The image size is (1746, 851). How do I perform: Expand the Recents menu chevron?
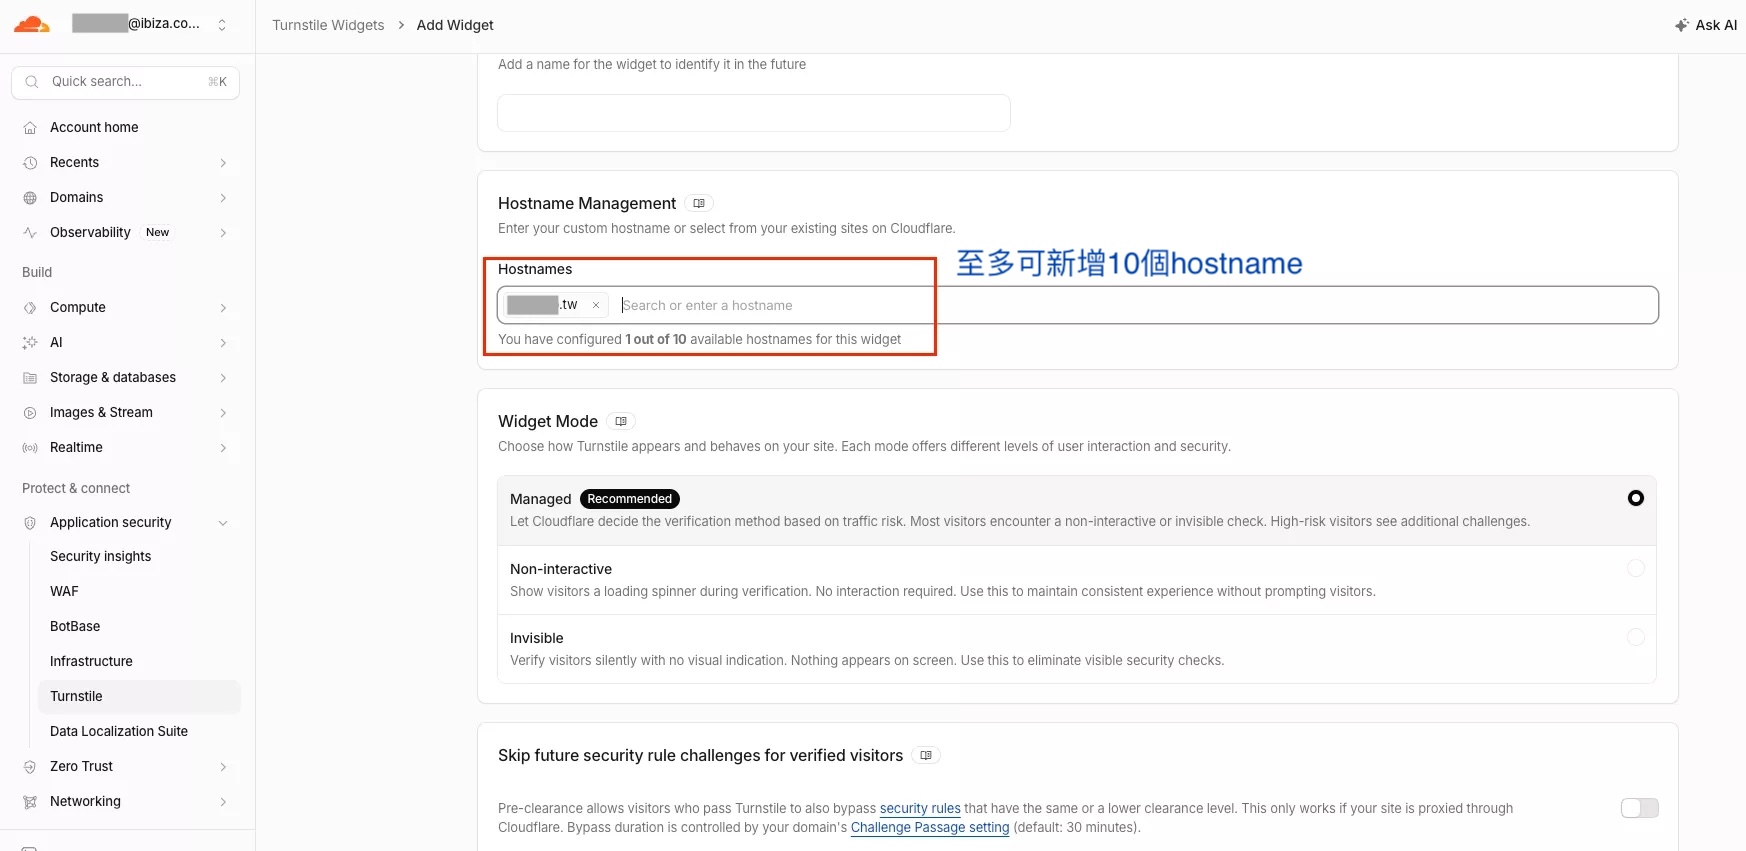click(223, 163)
